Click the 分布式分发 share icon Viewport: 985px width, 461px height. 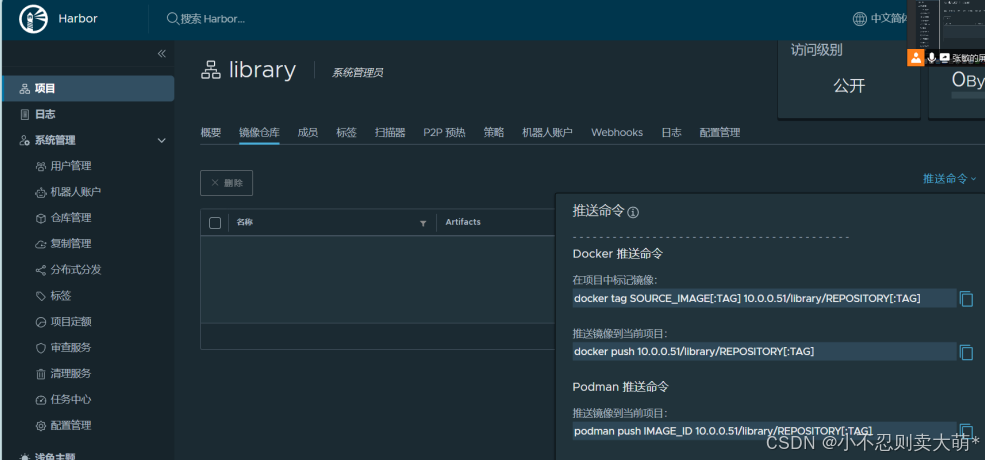pos(41,269)
